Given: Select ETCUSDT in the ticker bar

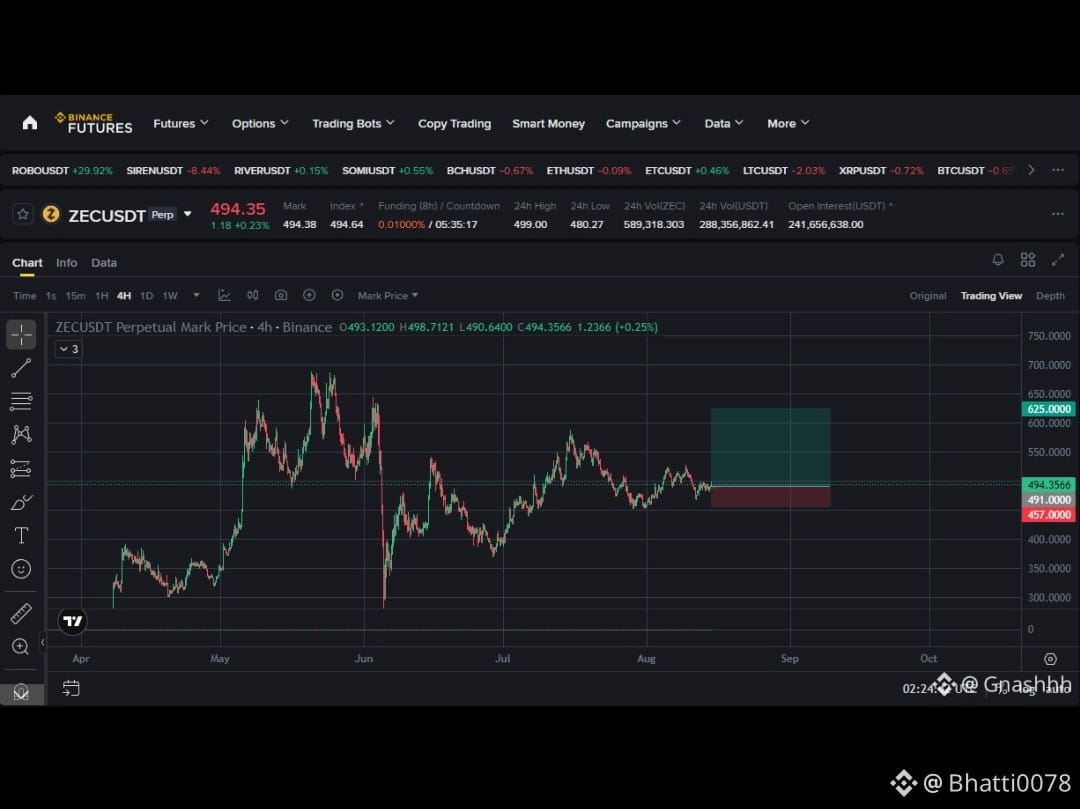Looking at the screenshot, I should click(687, 171).
